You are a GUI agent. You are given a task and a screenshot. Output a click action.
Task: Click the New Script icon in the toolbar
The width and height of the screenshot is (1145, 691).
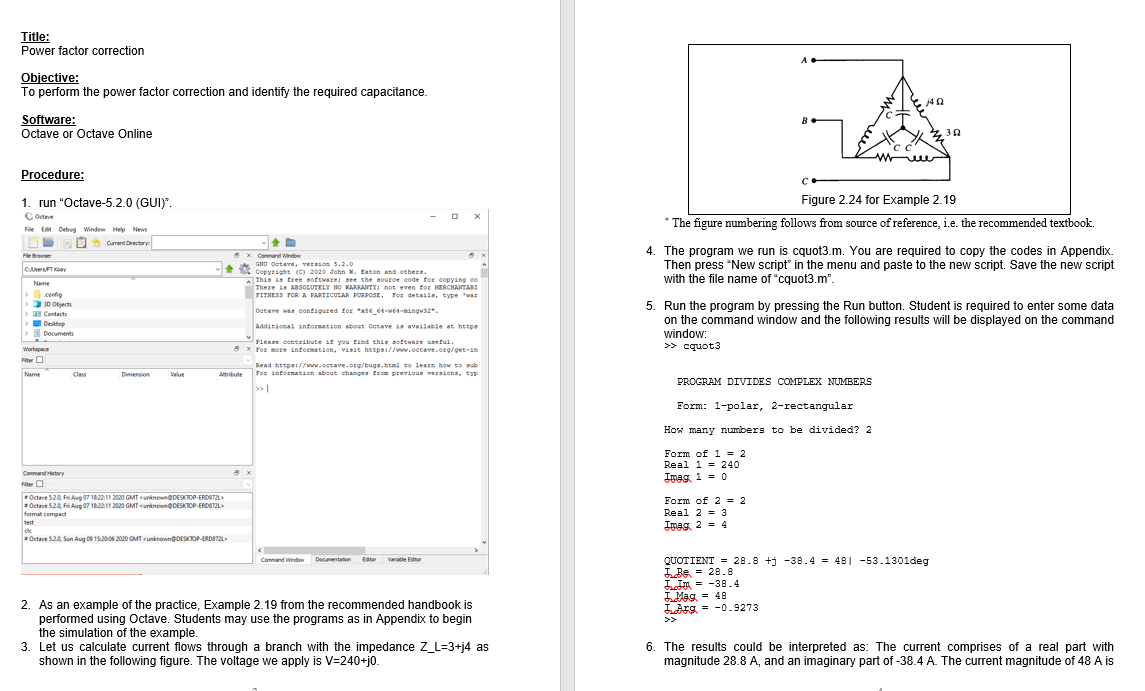click(x=33, y=242)
